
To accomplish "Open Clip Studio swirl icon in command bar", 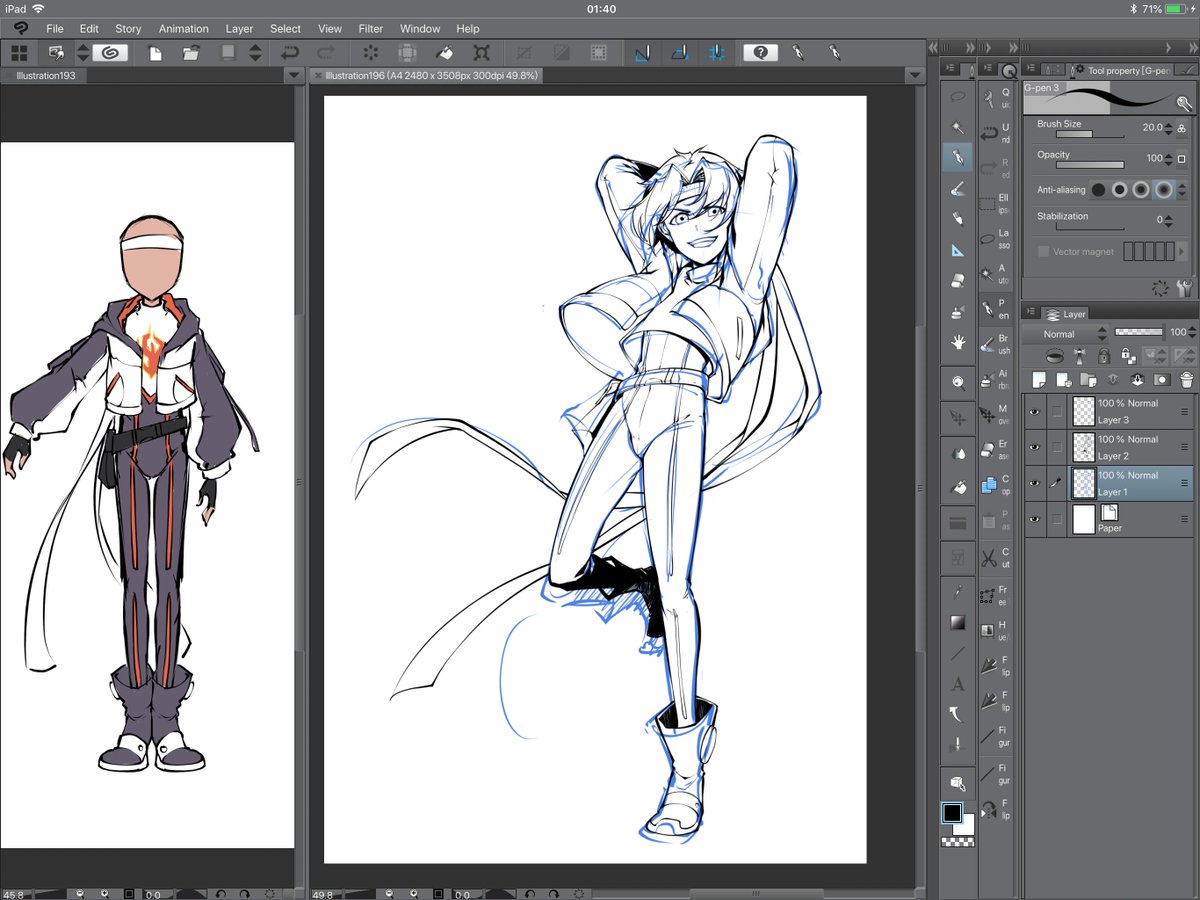I will pyautogui.click(x=110, y=53).
